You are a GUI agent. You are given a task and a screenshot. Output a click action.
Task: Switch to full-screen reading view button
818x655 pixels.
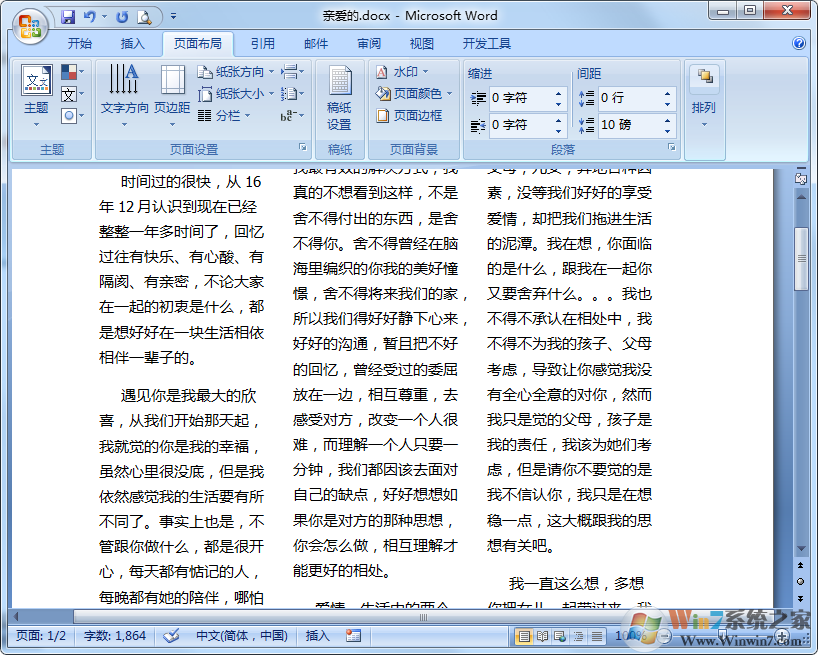click(541, 636)
